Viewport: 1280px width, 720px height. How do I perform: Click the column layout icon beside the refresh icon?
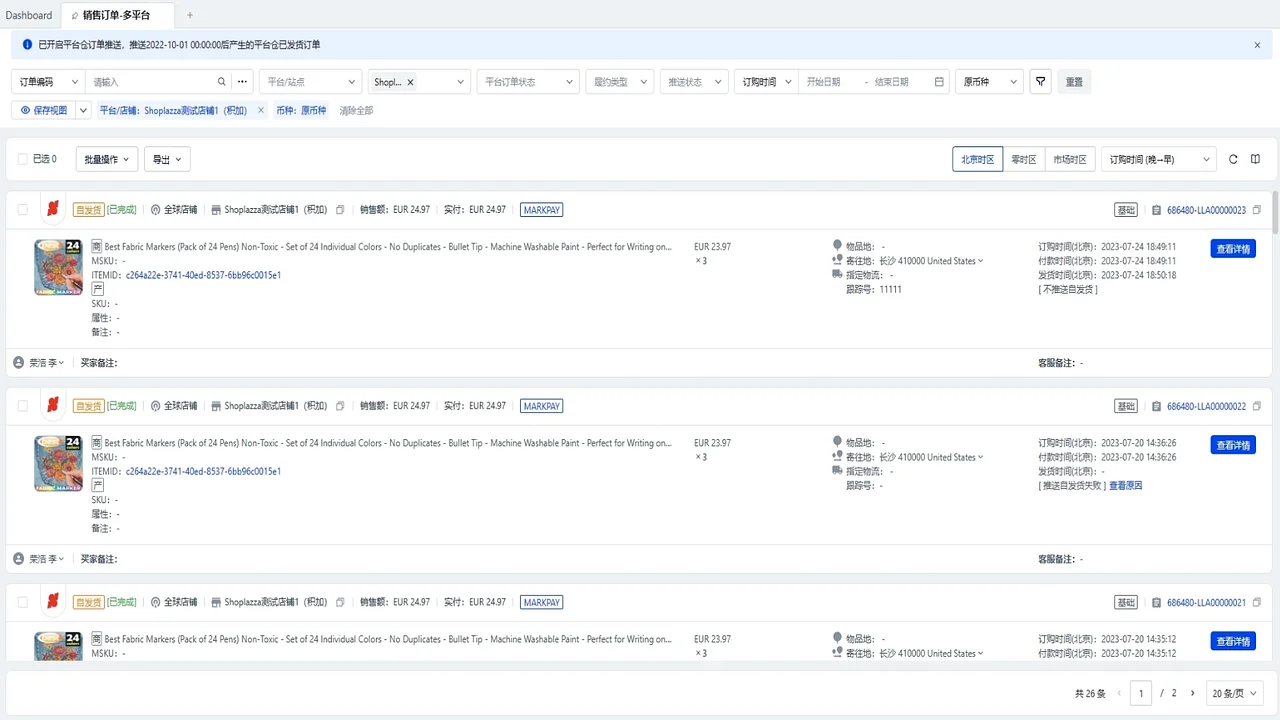point(1255,159)
